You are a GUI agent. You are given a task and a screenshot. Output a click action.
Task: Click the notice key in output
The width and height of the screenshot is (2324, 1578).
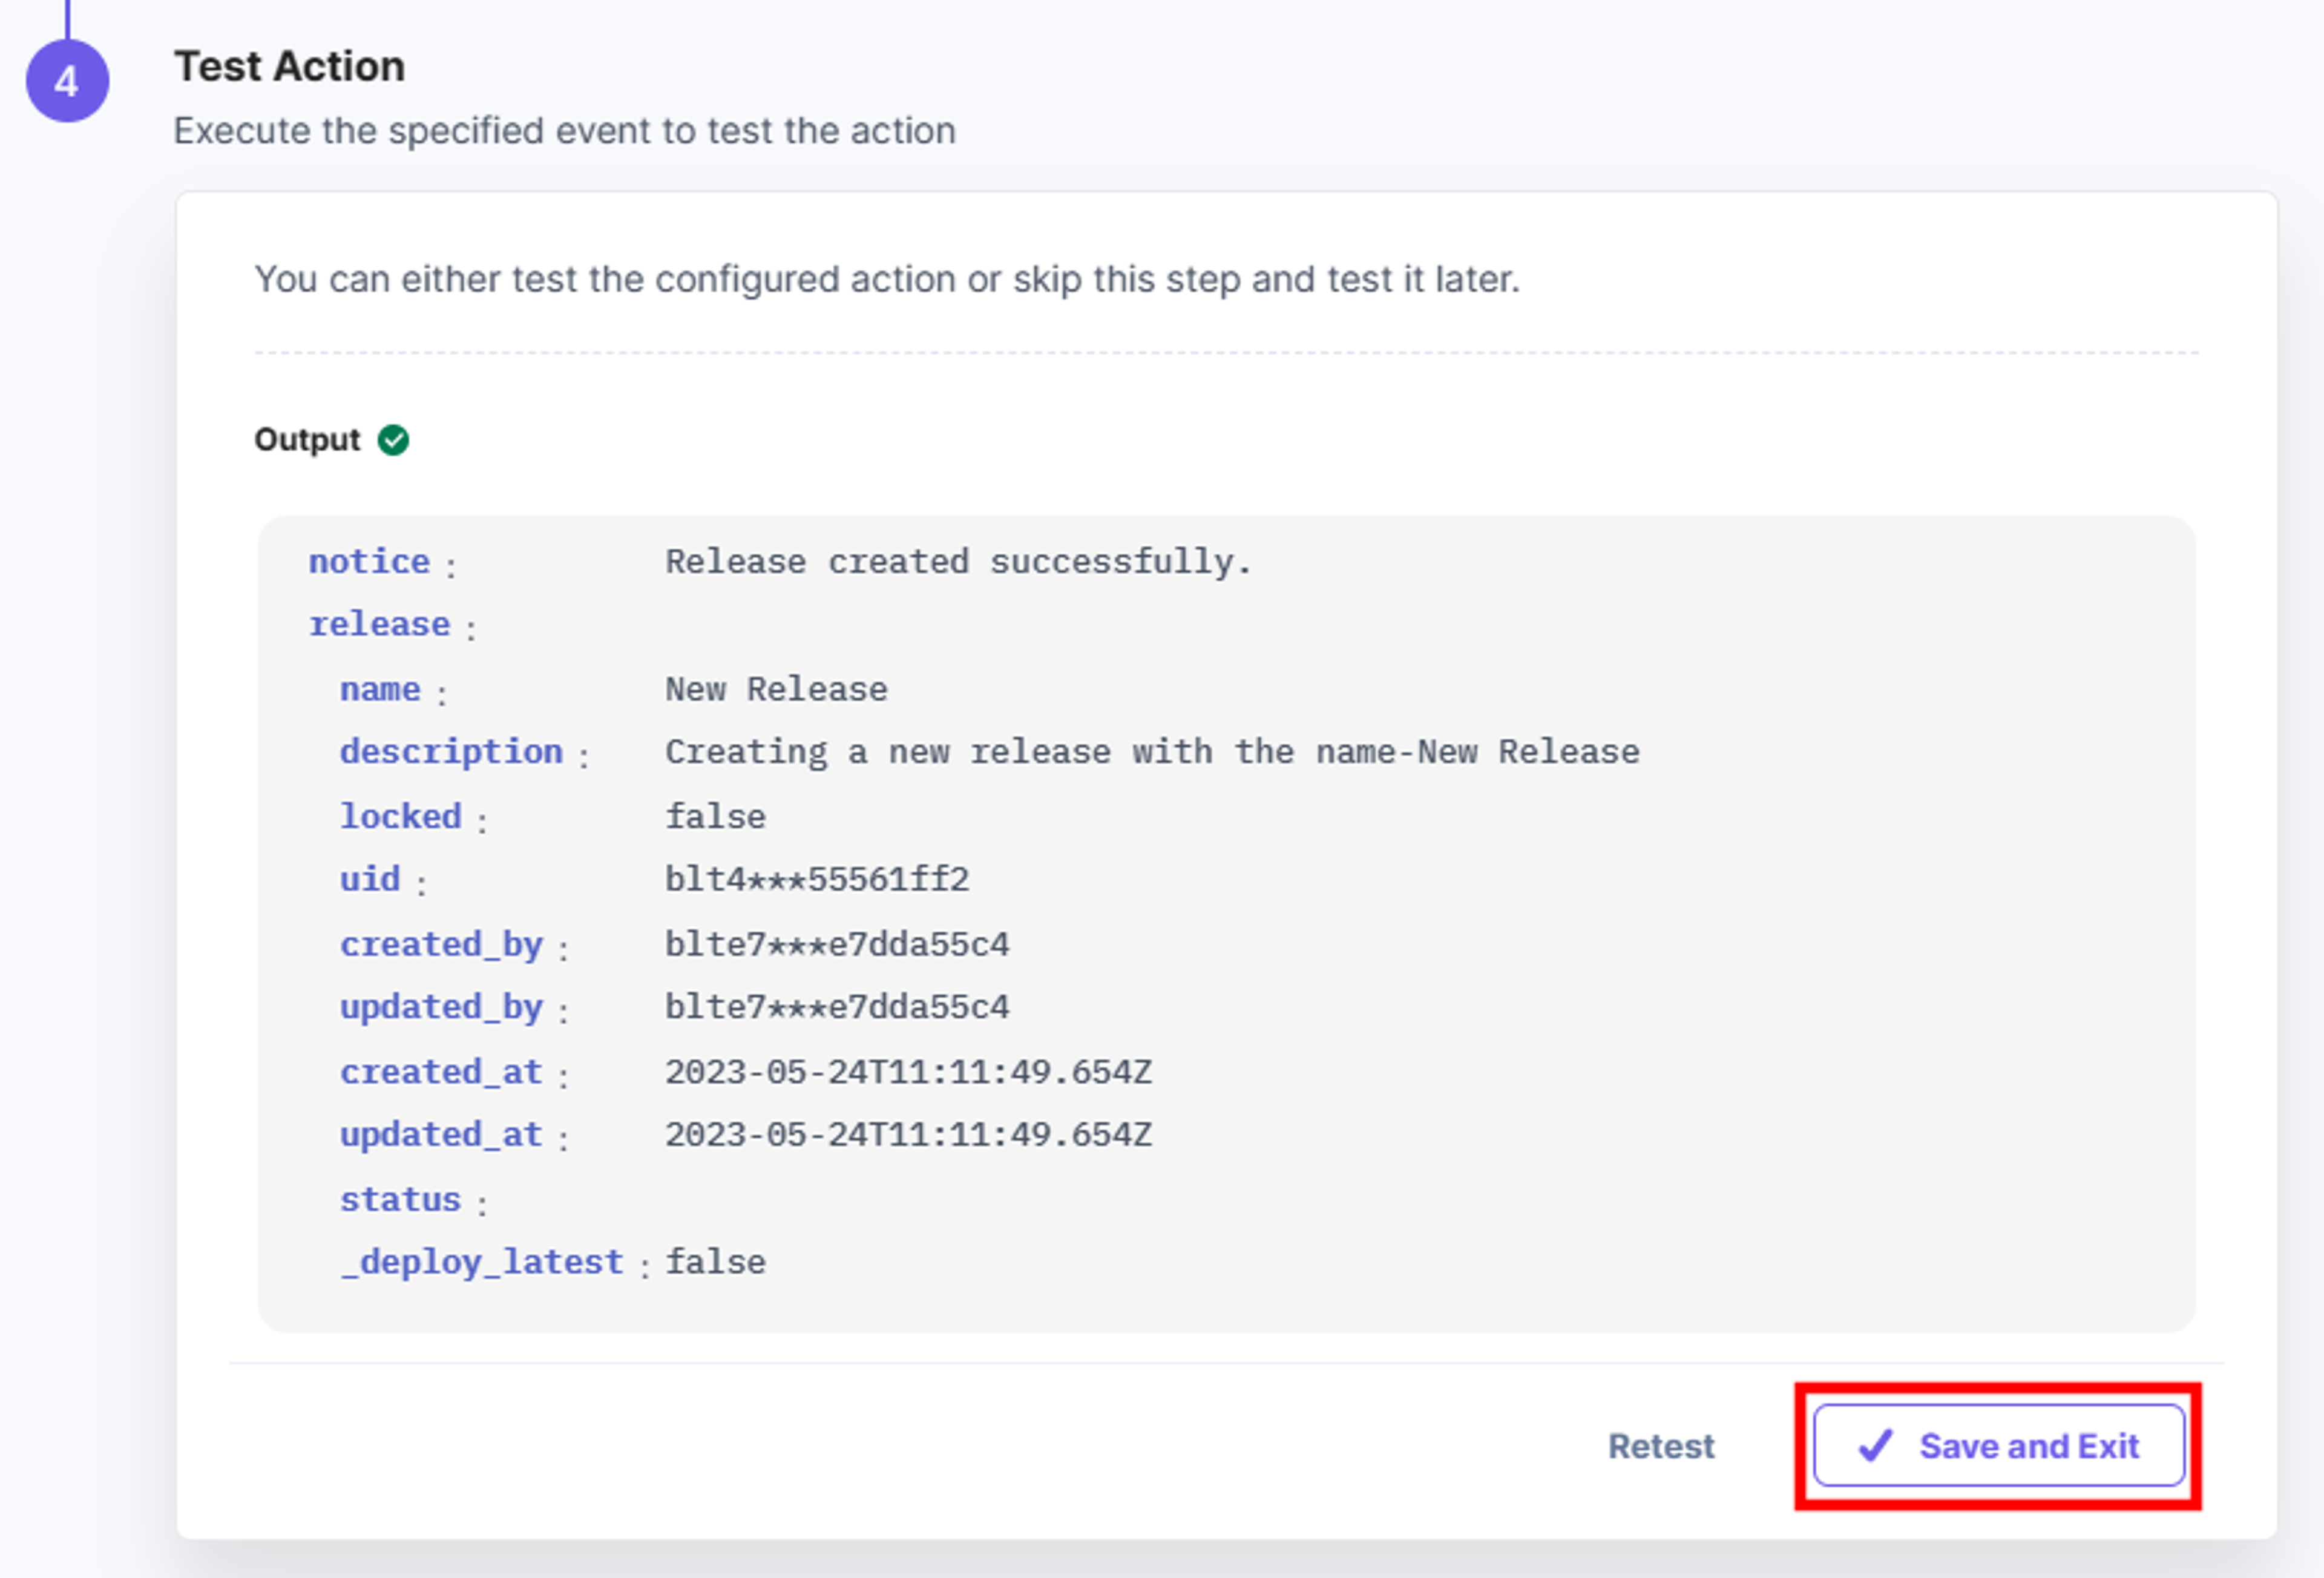click(369, 562)
